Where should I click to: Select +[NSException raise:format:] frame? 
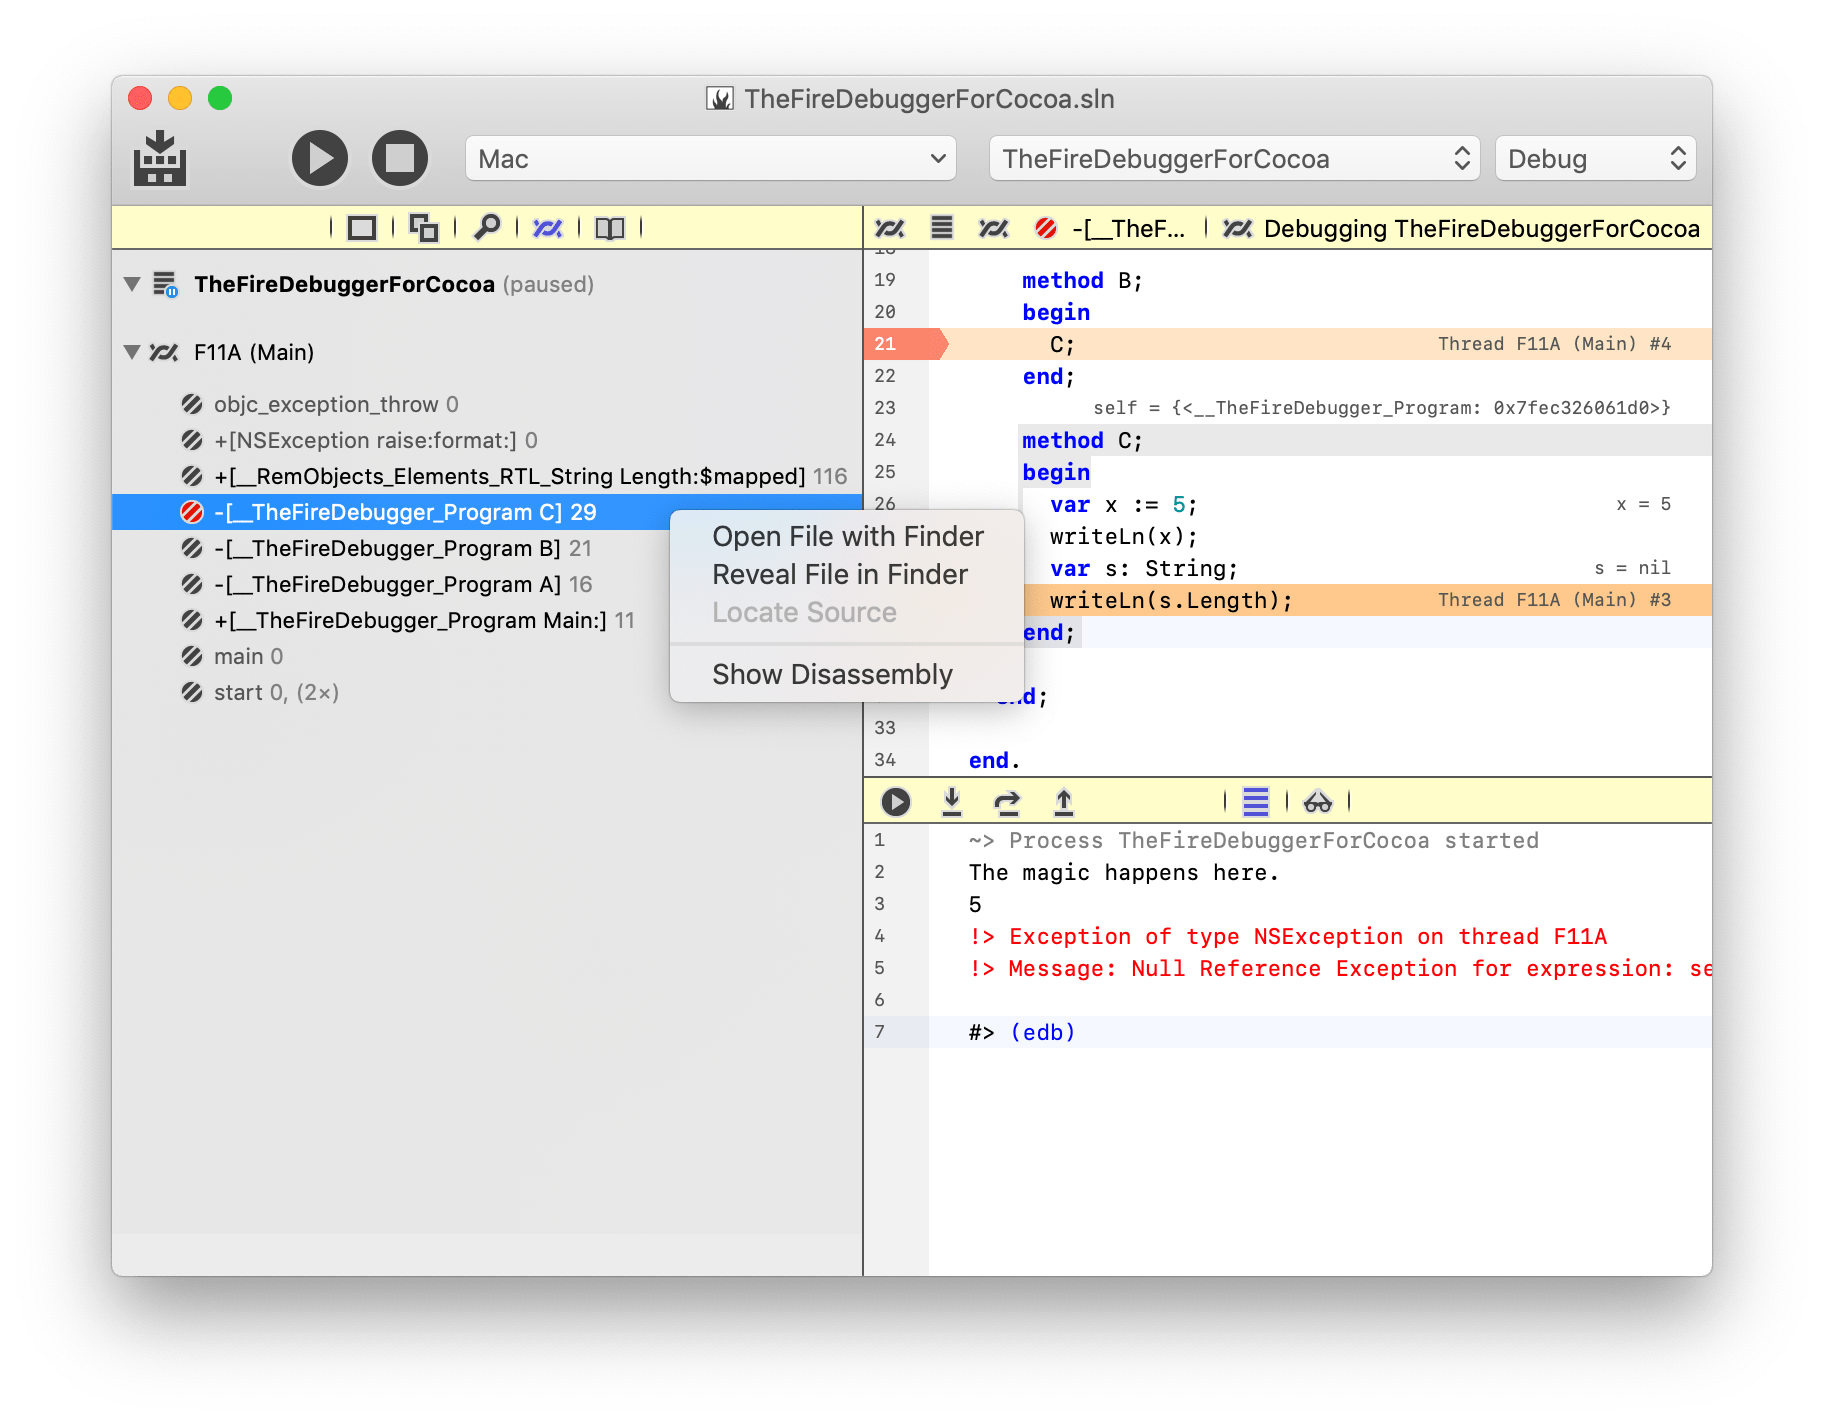487,440
